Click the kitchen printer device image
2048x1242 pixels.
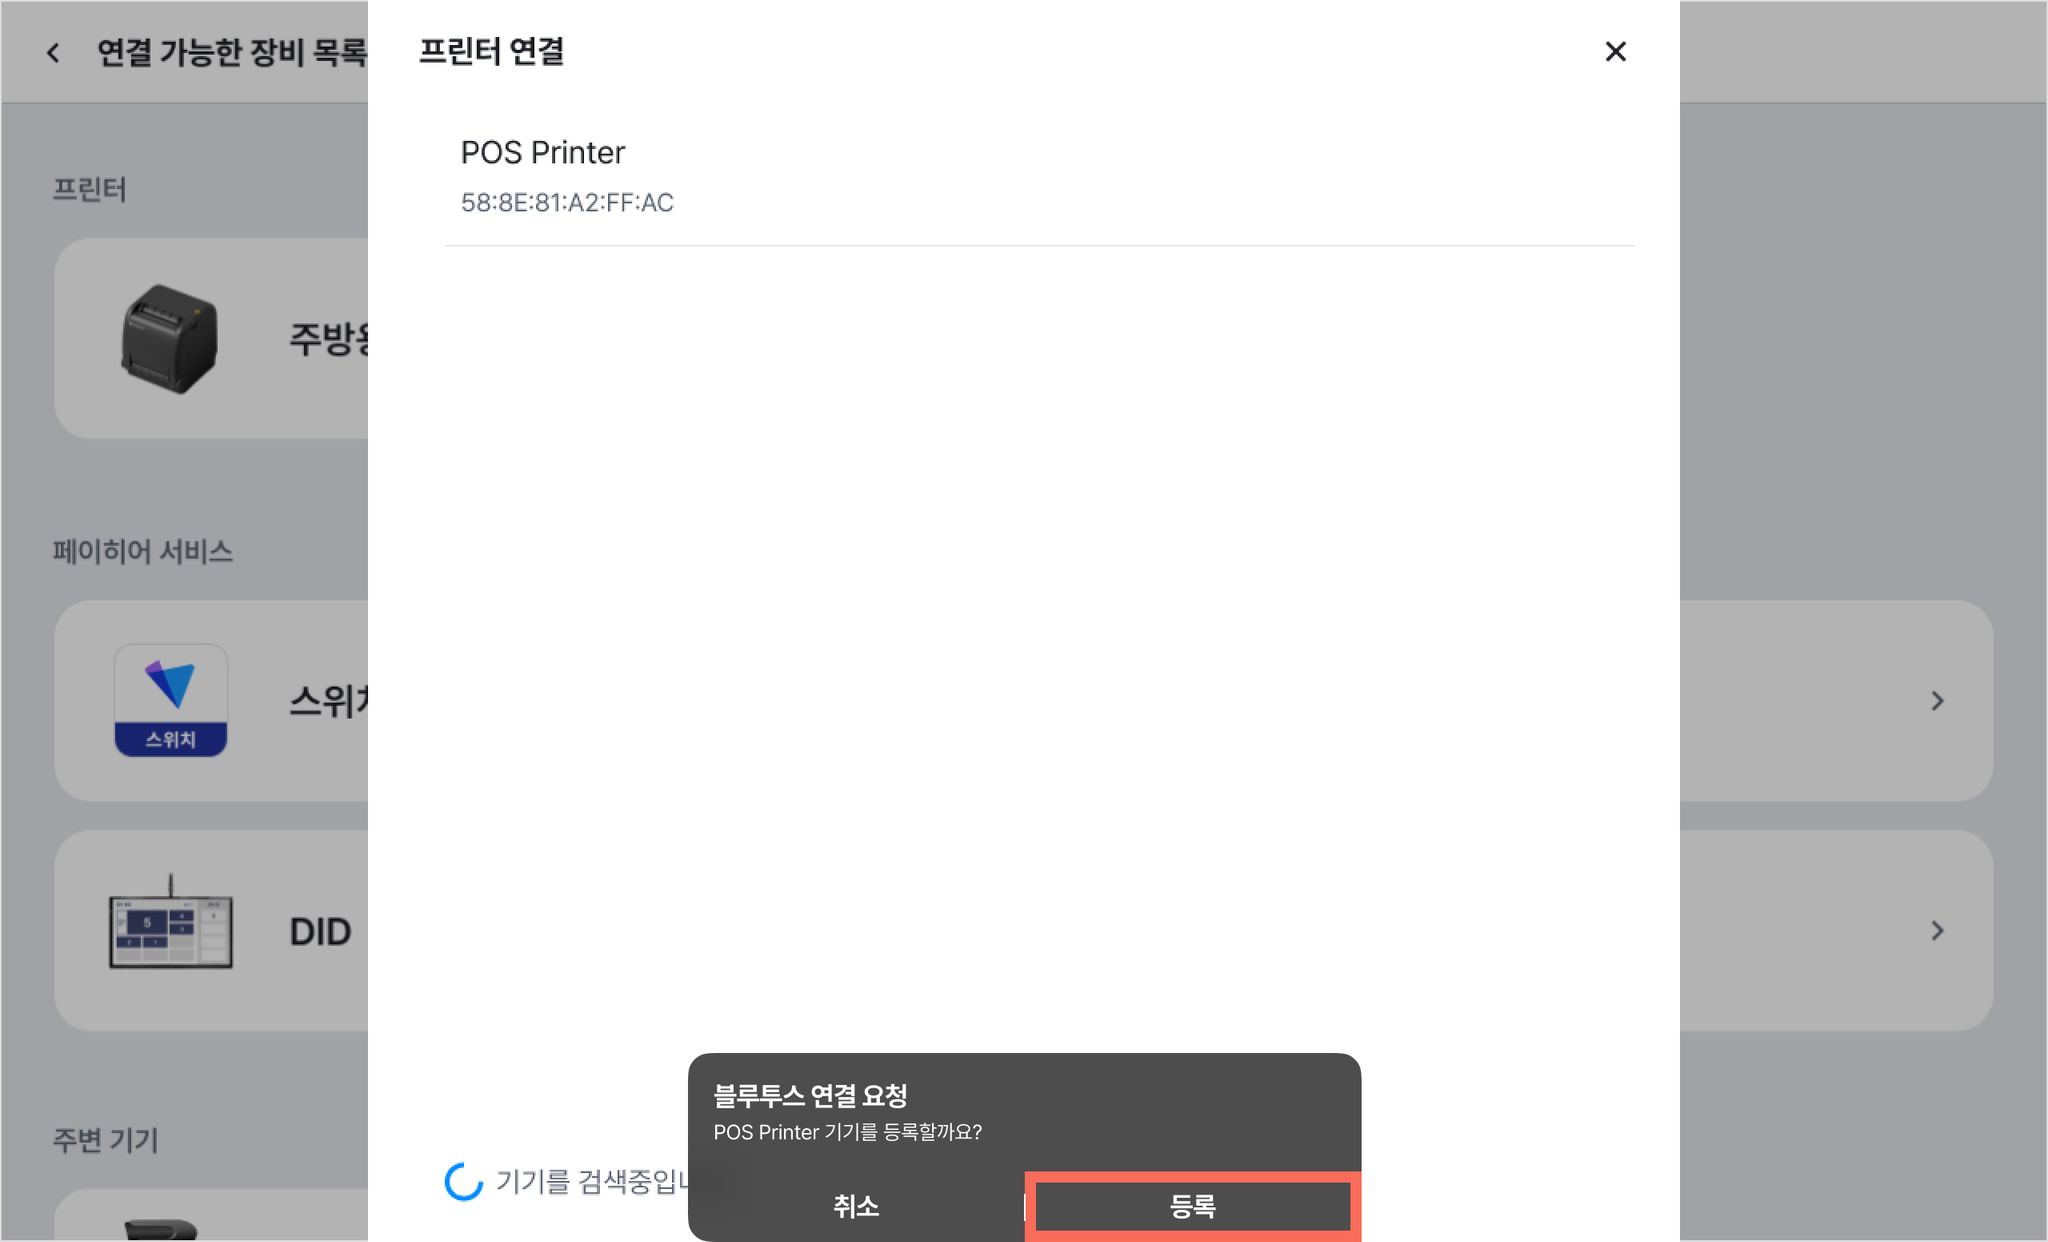pos(169,338)
